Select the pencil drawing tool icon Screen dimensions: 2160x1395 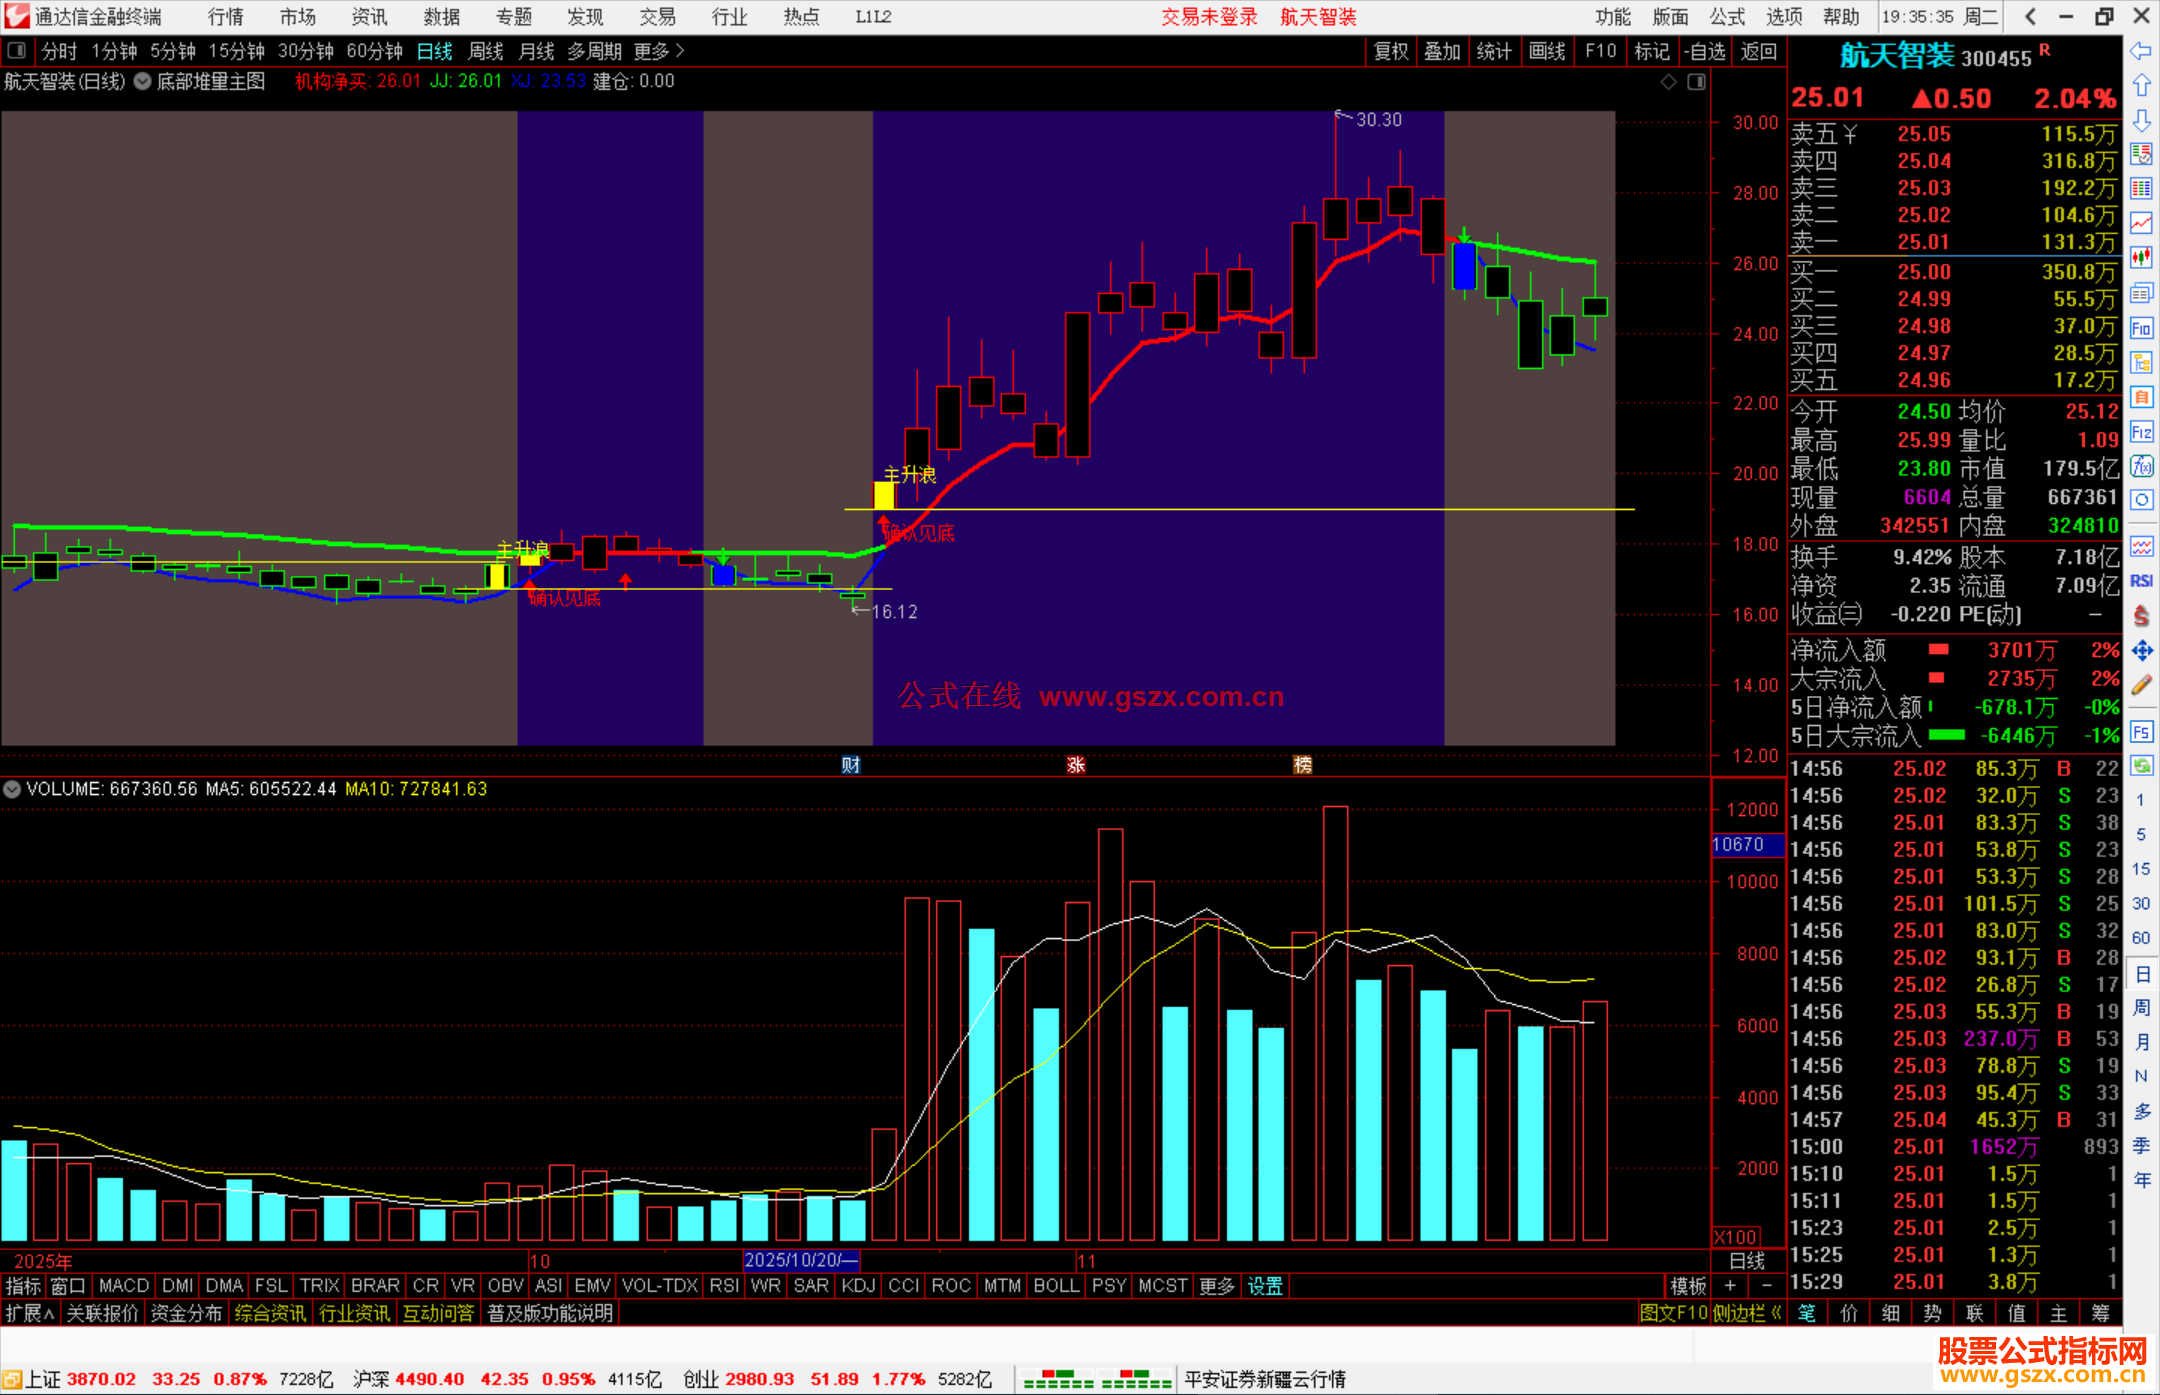coord(2141,686)
